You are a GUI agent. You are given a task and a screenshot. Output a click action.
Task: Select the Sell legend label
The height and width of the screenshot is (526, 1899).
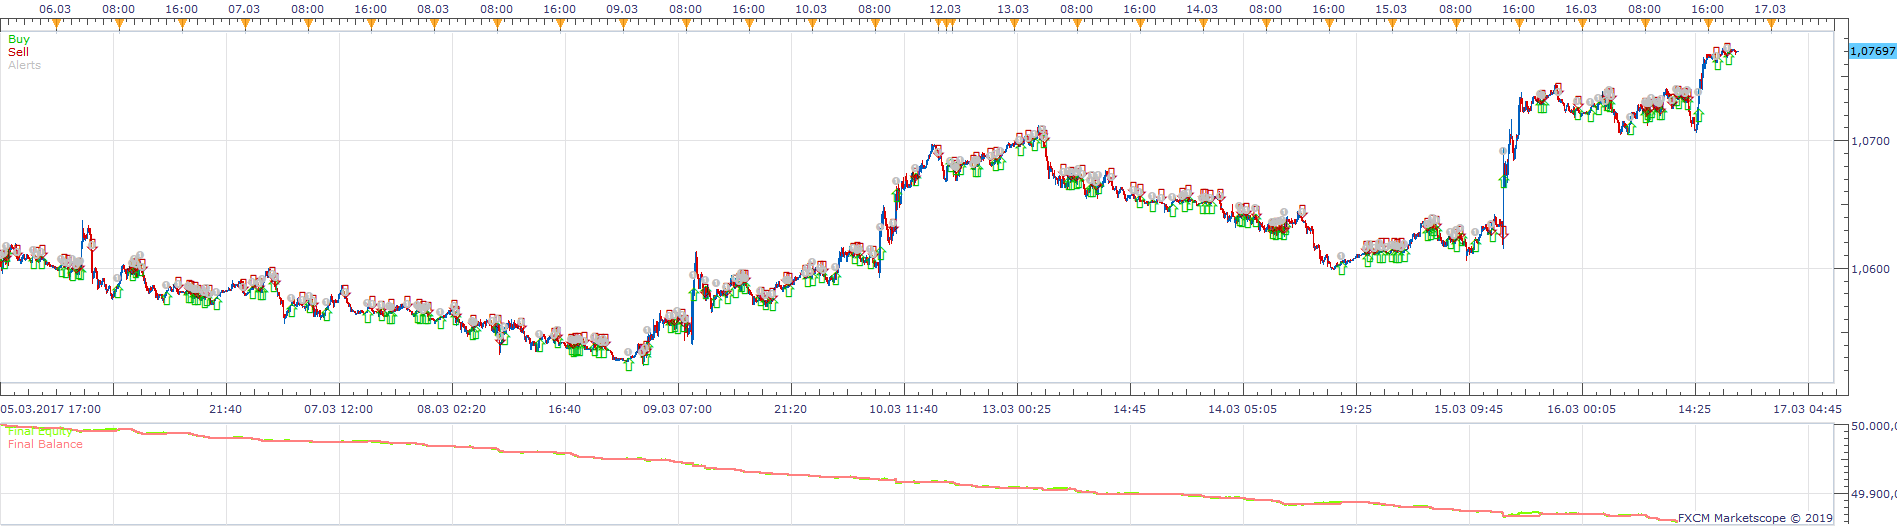coord(18,52)
